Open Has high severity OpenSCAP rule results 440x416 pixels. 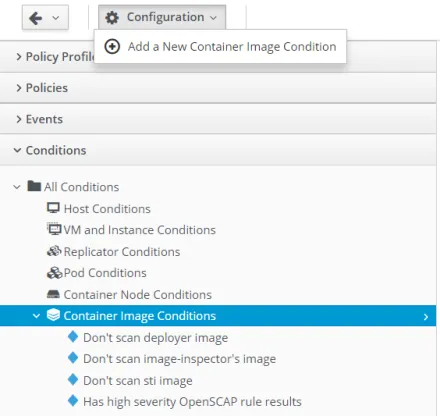192,402
